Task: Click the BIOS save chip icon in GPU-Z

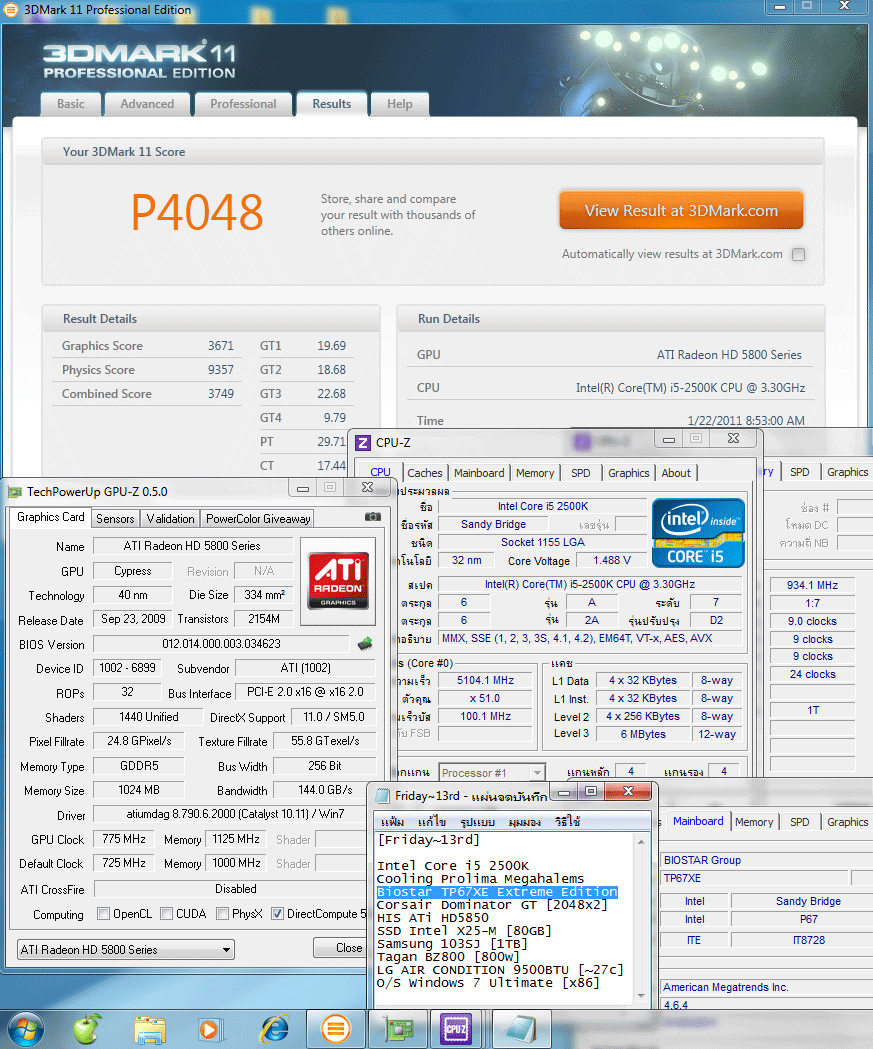Action: [365, 644]
